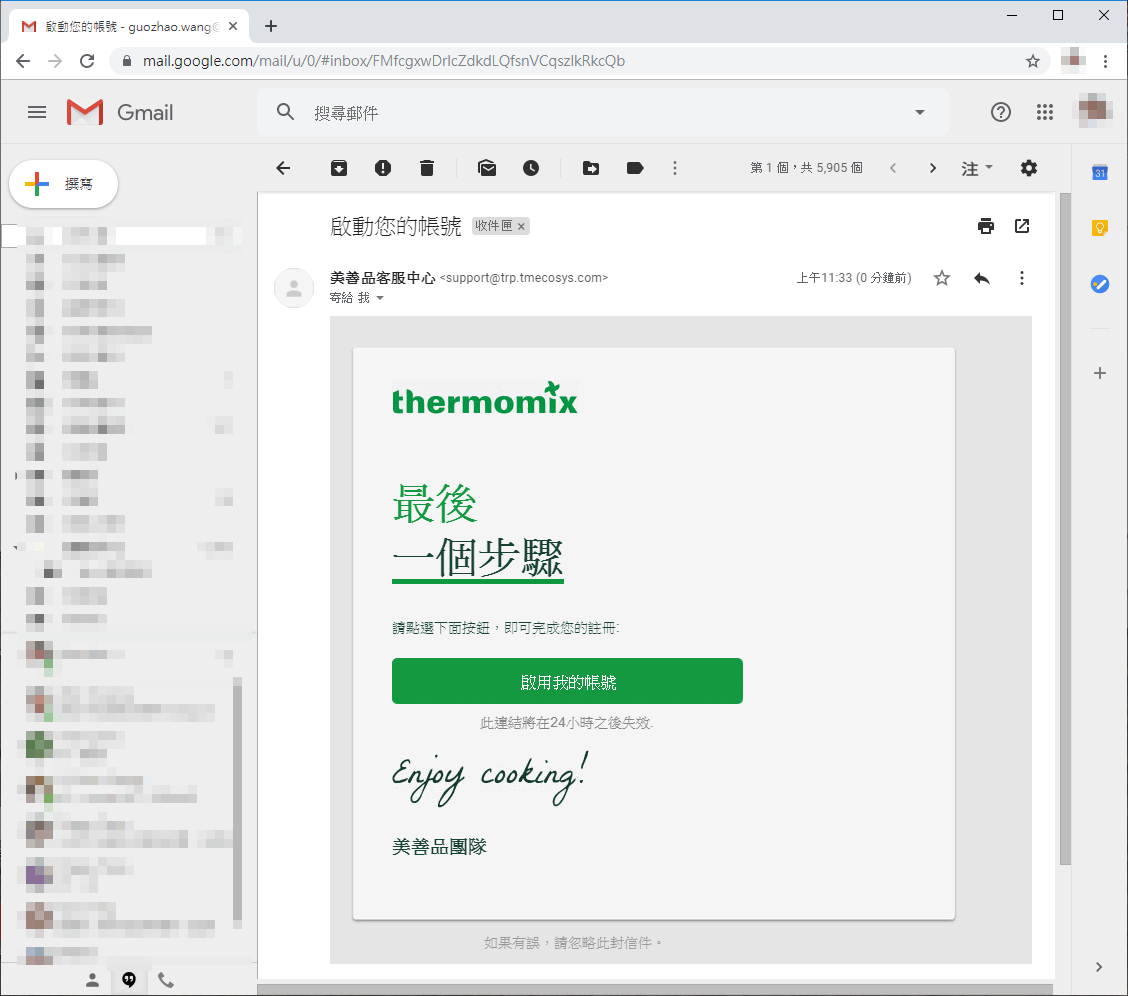The width and height of the screenshot is (1128, 996).
Task: Toggle the main Gmail navigation menu
Action: point(36,112)
